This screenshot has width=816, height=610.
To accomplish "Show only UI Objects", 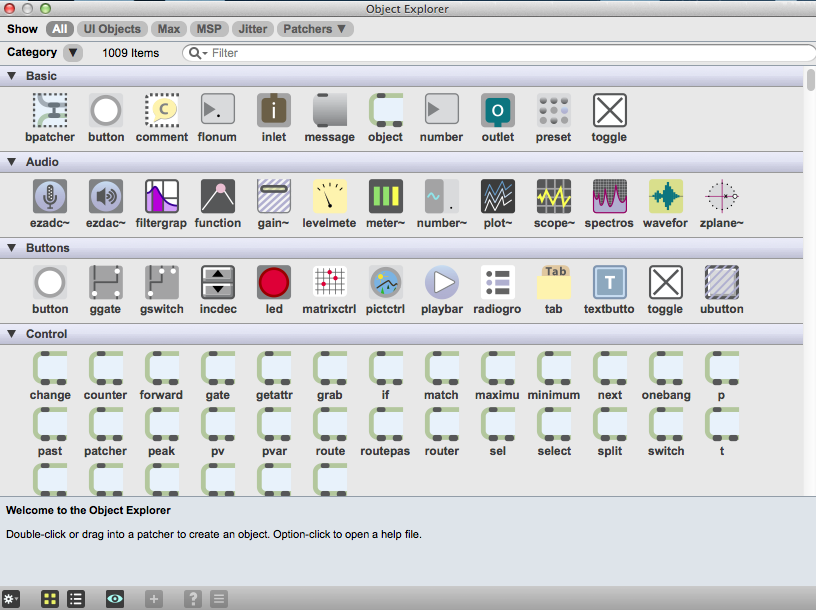I will point(112,29).
